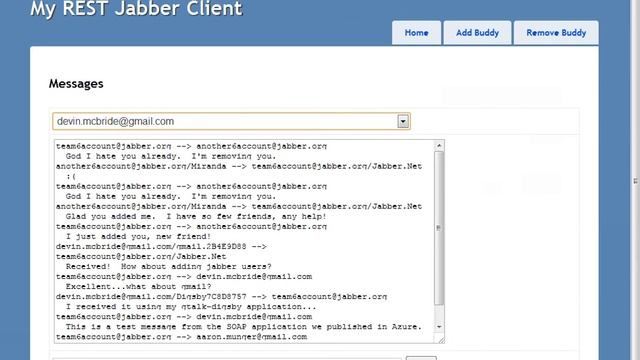Image resolution: width=640 pixels, height=360 pixels.
Task: Click the line 'Received! How about adding jabber users?'
Action: 169,267
